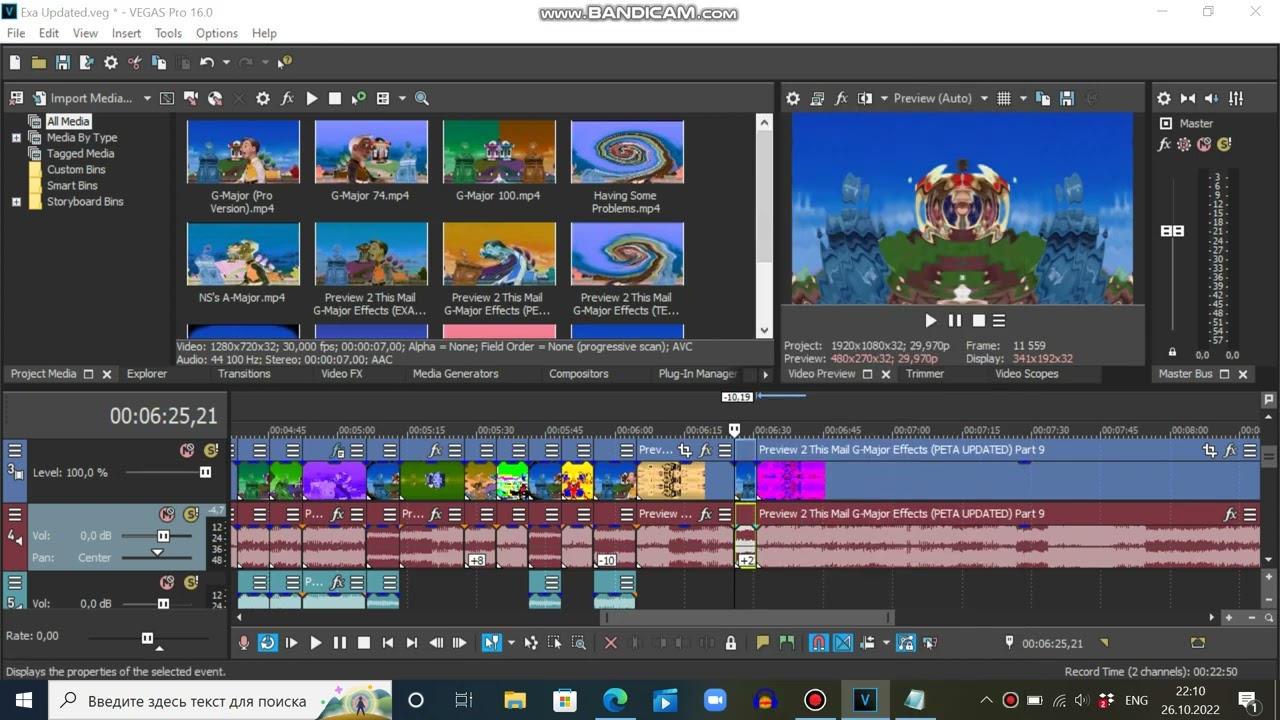The width and height of the screenshot is (1280, 720).
Task: Create a new project from main toolbar
Action: pos(15,62)
